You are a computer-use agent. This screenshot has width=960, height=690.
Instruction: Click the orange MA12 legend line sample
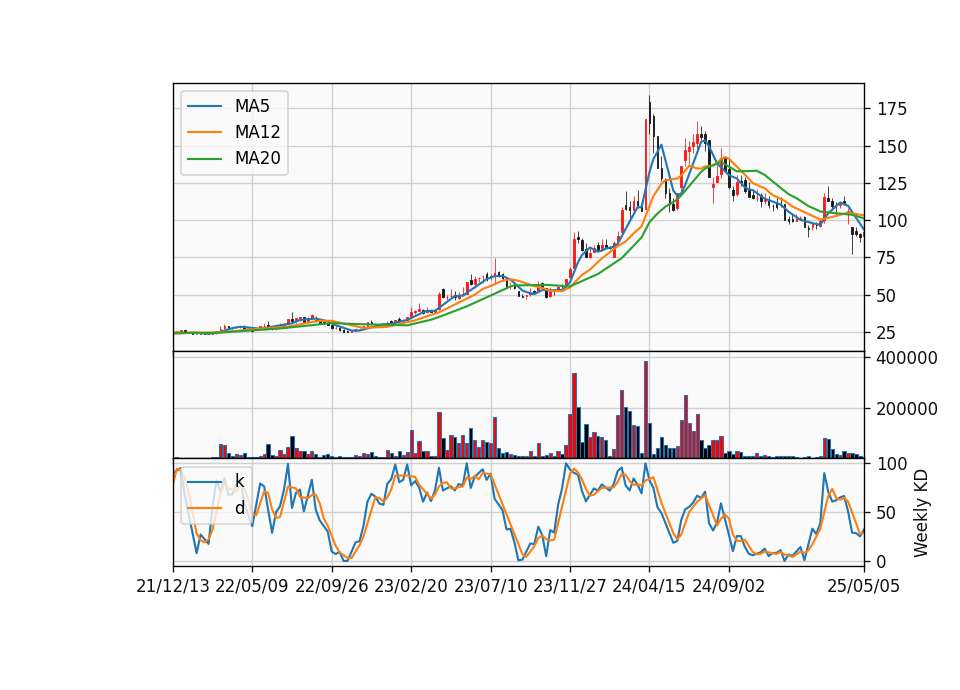coord(204,132)
